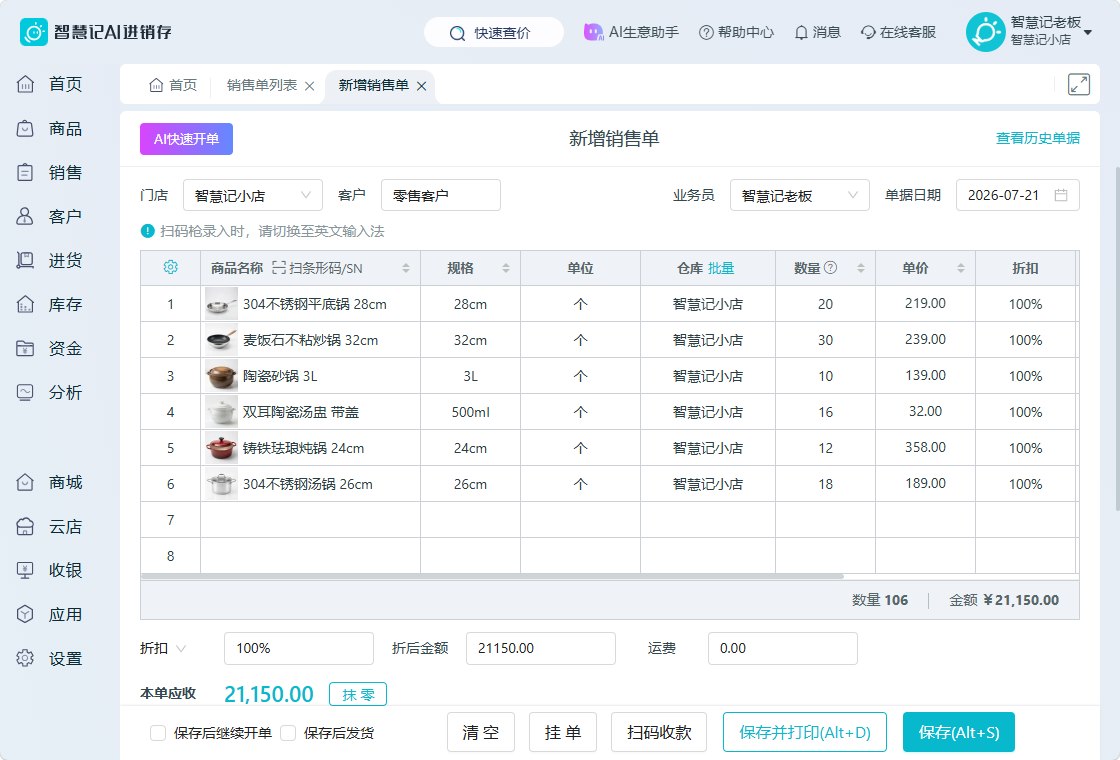This screenshot has width=1120, height=760.
Task: Open the 应用 sidebar section
Action: [x=49, y=614]
